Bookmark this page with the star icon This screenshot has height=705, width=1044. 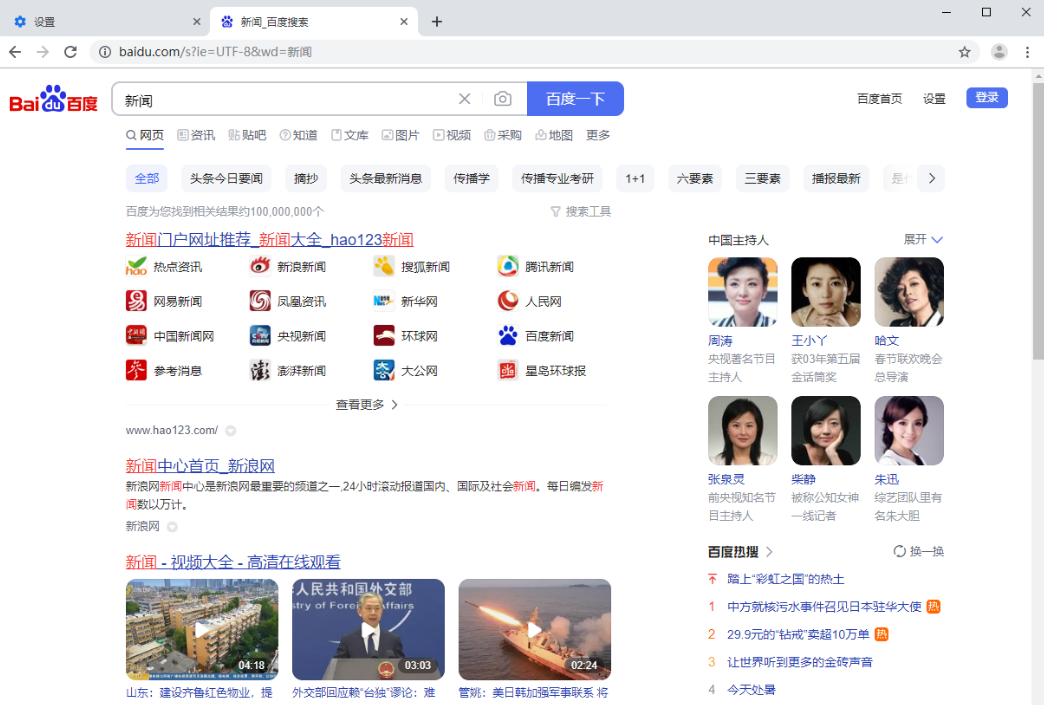pyautogui.click(x=964, y=52)
